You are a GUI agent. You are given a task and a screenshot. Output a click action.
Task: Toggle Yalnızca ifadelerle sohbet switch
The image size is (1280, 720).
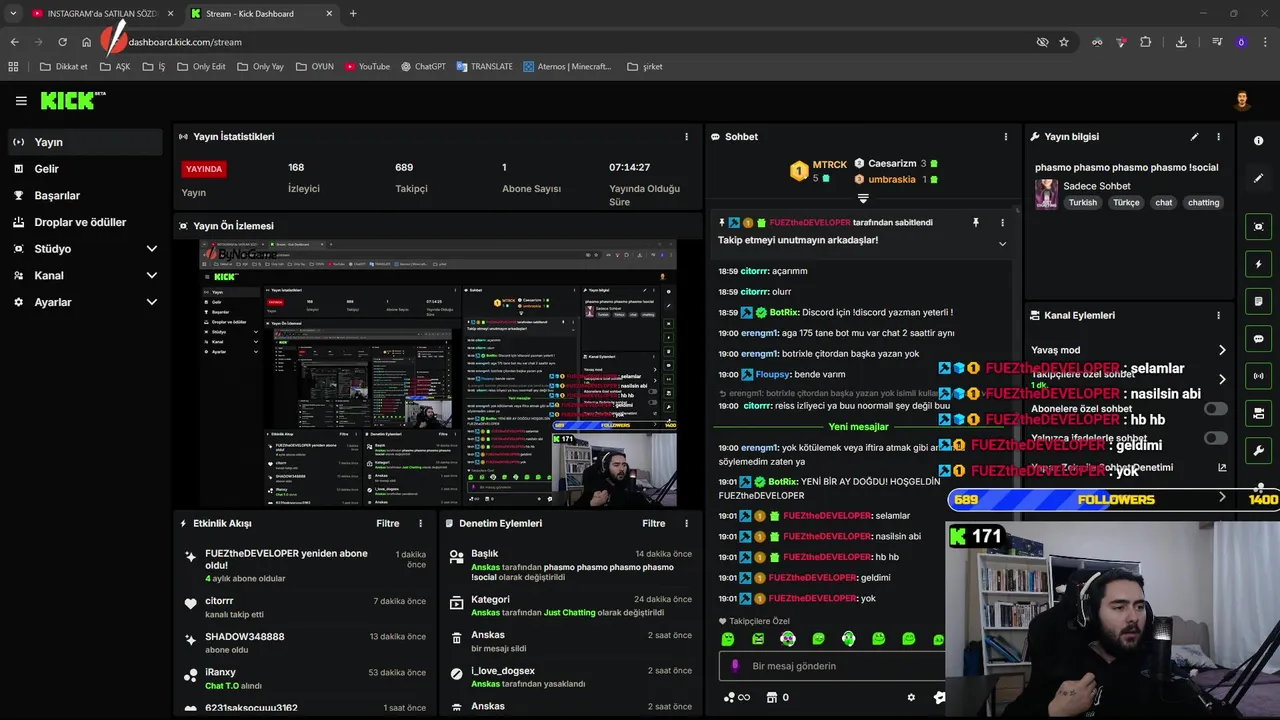1215,438
